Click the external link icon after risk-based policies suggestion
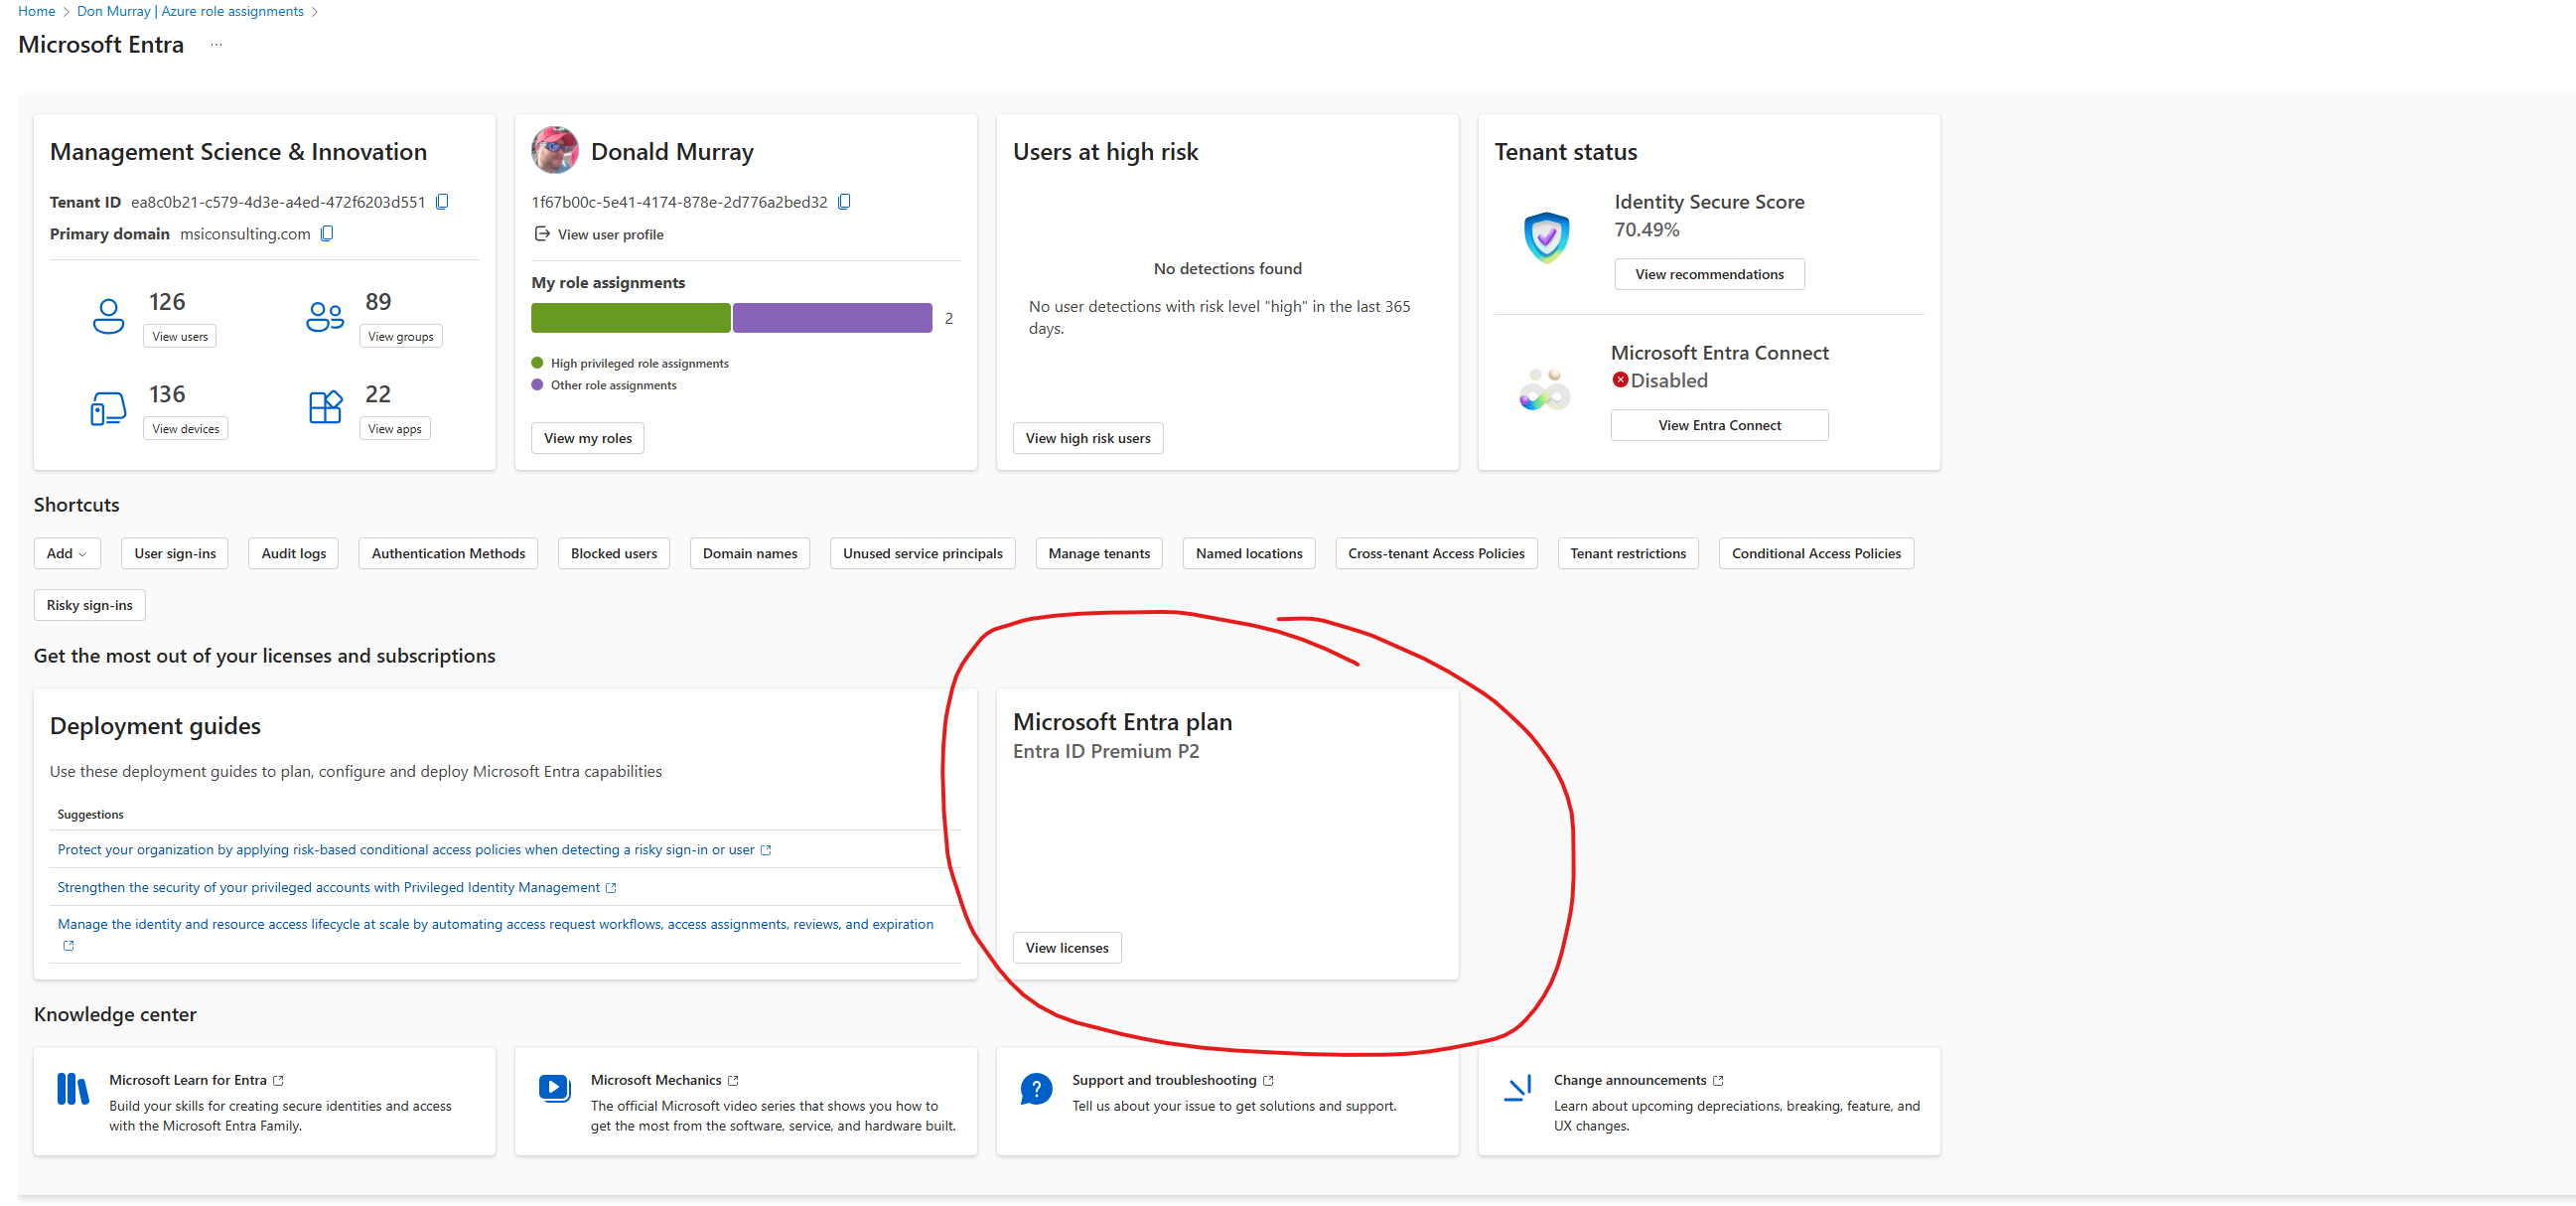The height and width of the screenshot is (1206, 2576). 766,850
